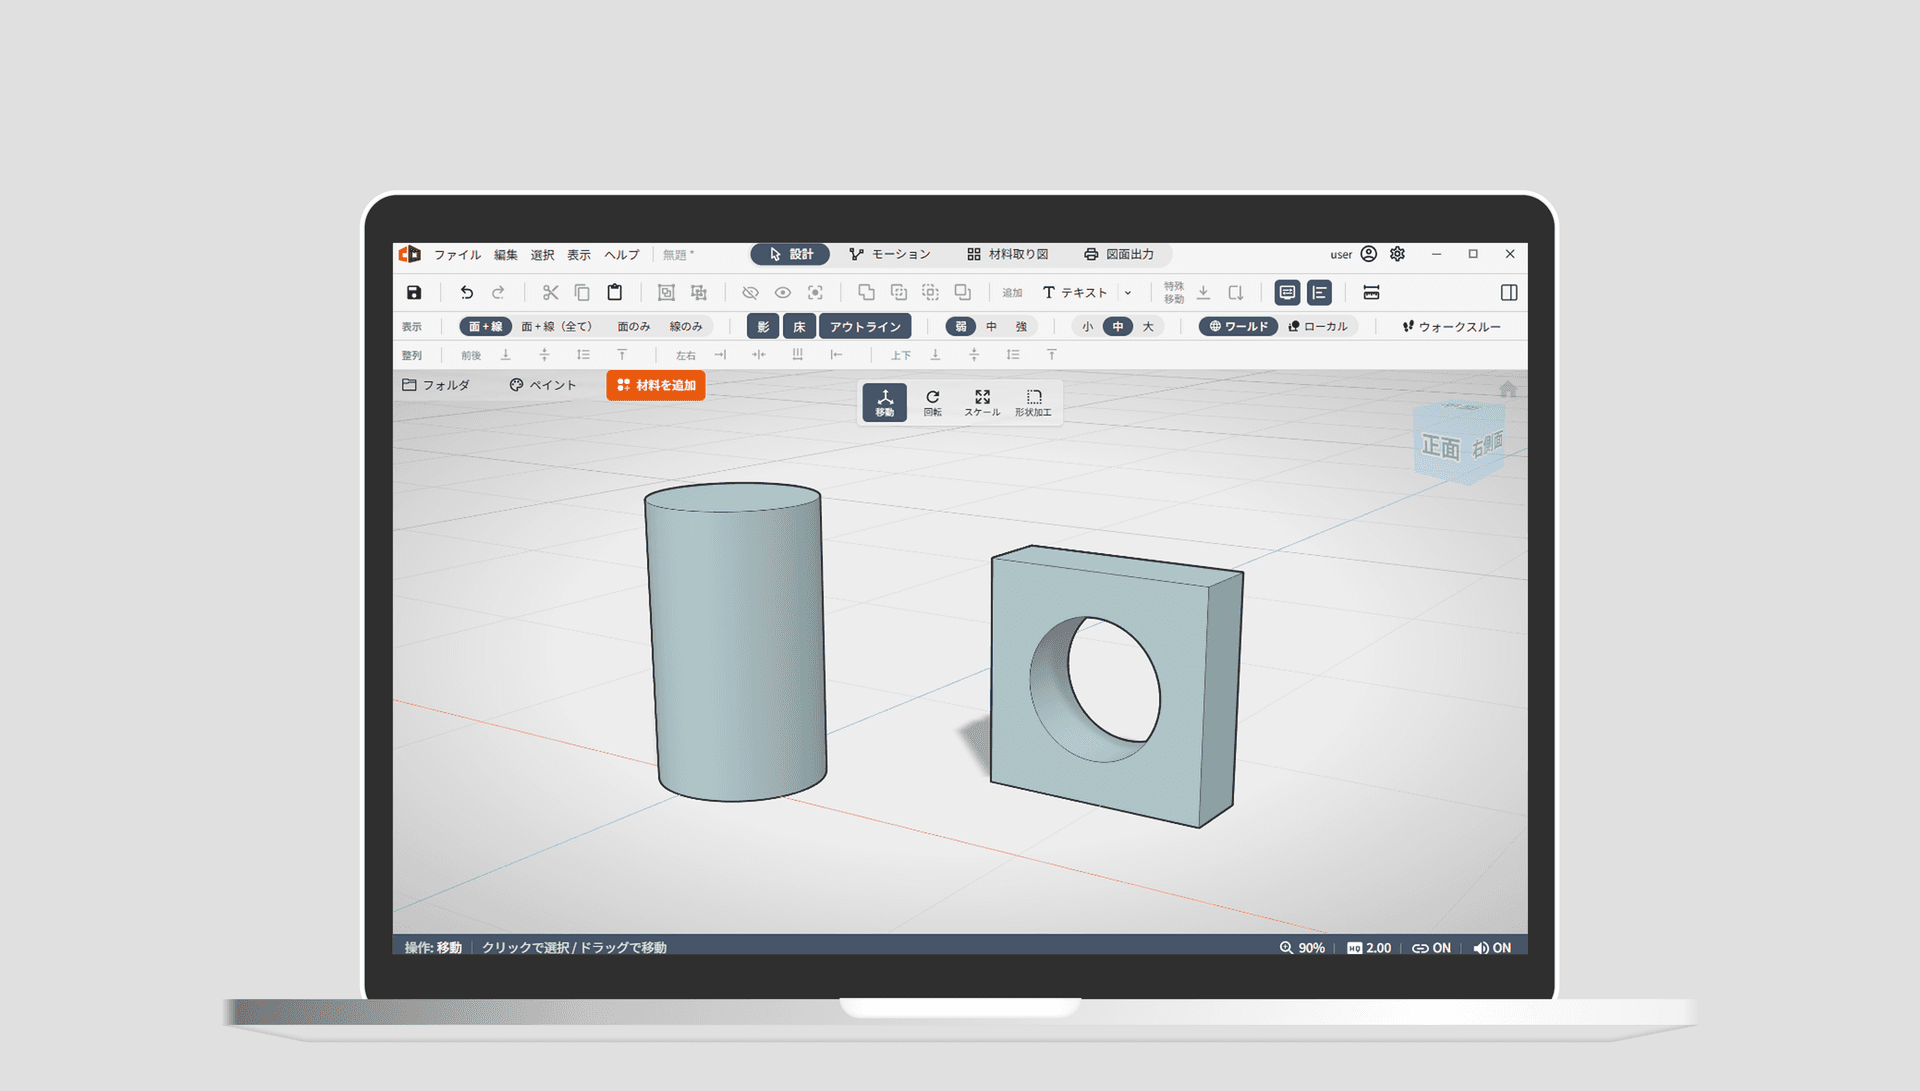Paste from the clipboard icon
The width and height of the screenshot is (1920, 1091).
coord(615,293)
